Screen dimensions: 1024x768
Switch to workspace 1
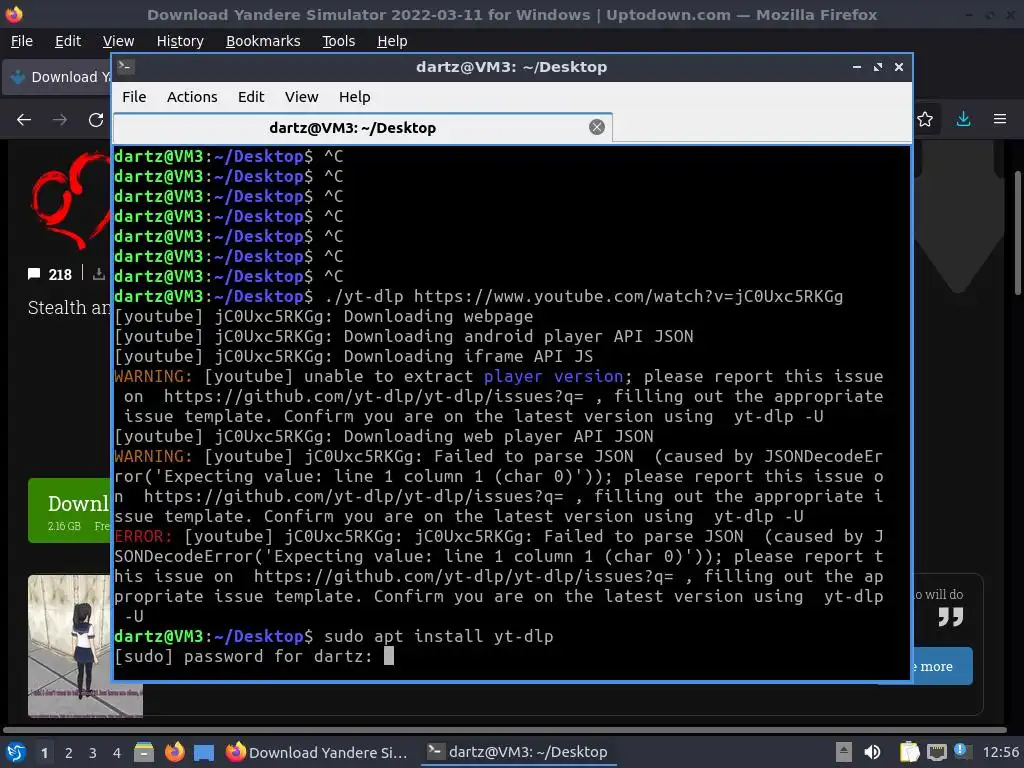pyautogui.click(x=44, y=752)
